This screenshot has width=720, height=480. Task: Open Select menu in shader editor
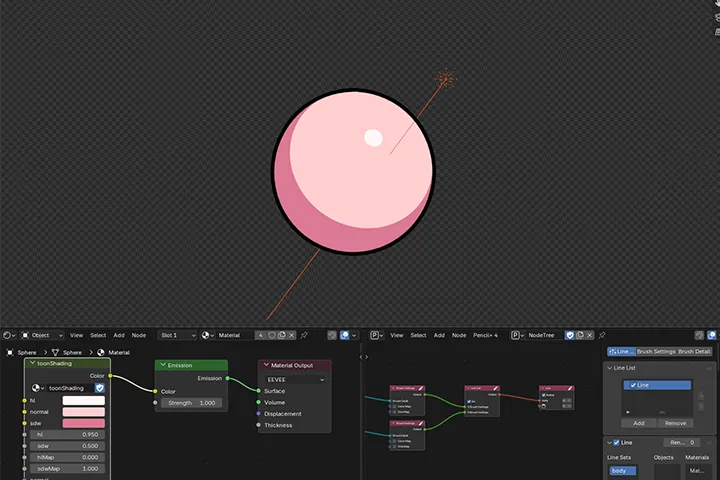point(98,335)
